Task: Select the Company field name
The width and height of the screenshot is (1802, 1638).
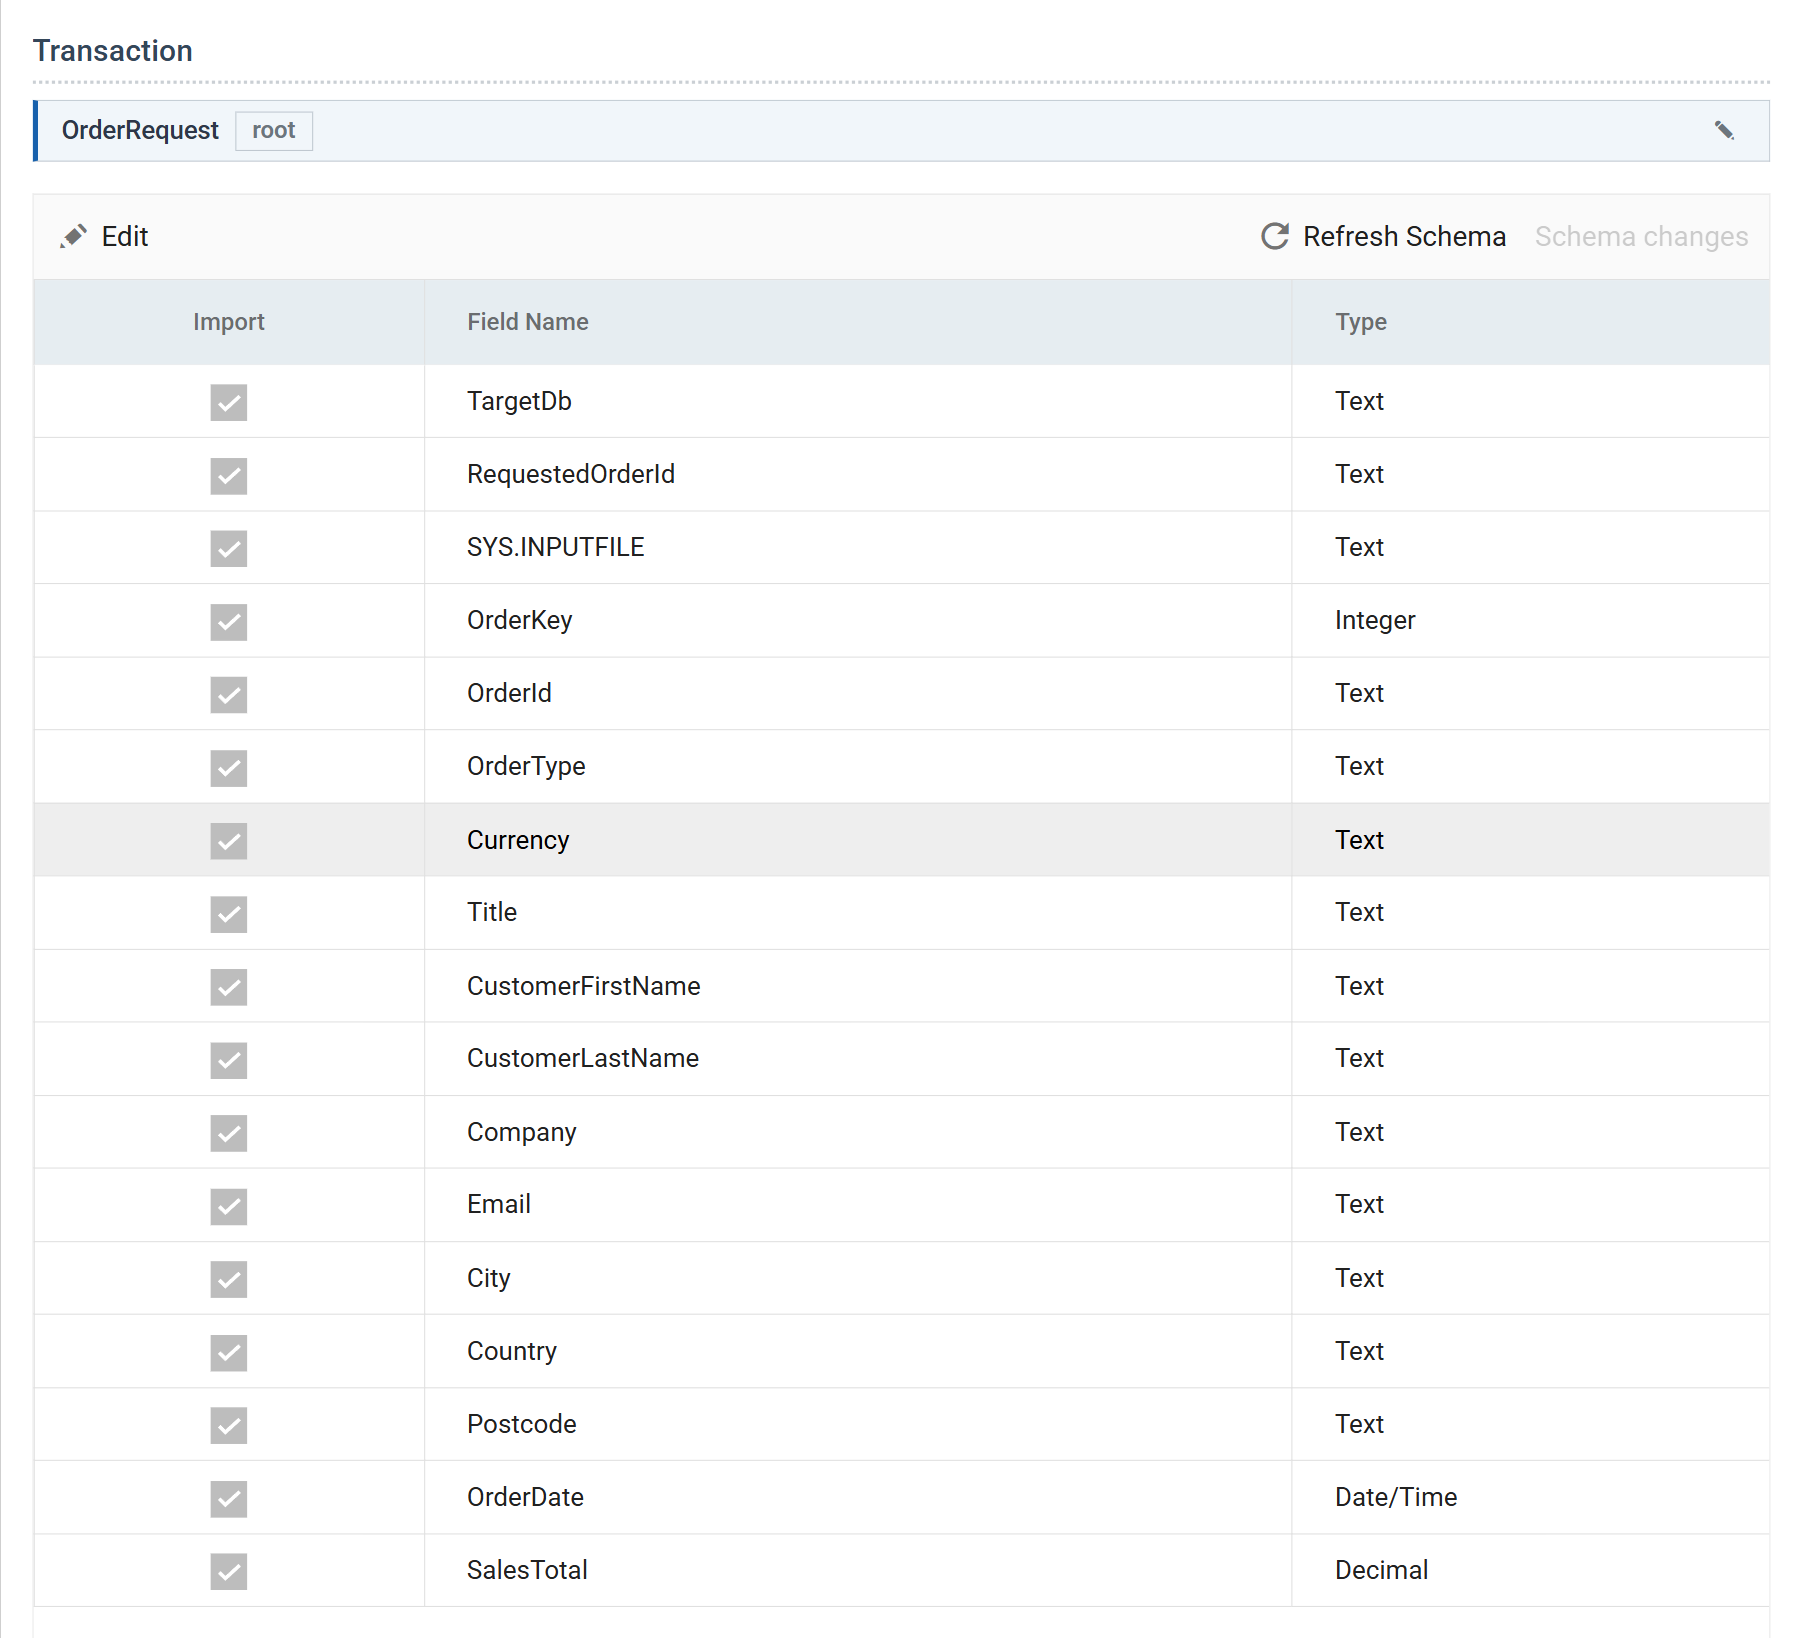Action: (522, 1132)
